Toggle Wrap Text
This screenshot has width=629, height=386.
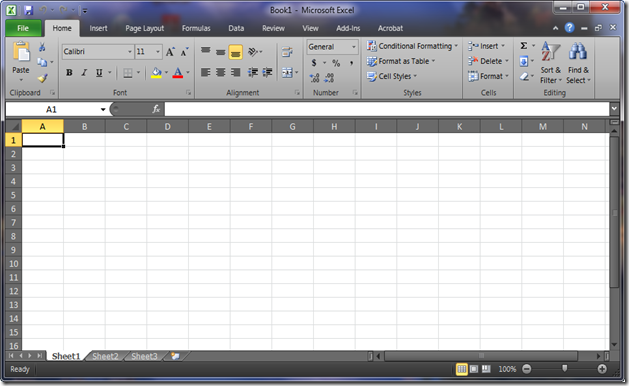(287, 52)
